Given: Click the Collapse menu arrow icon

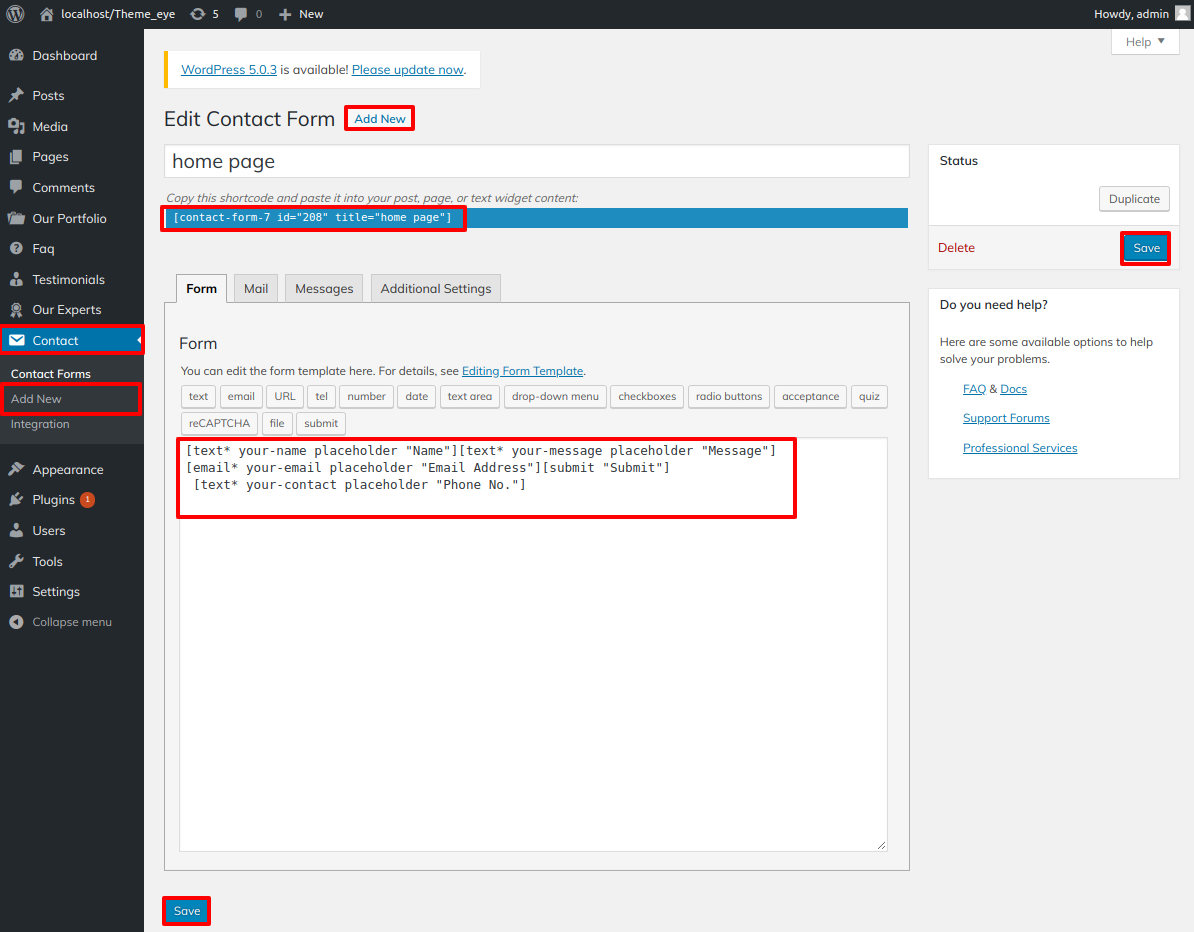Looking at the screenshot, I should (x=16, y=622).
